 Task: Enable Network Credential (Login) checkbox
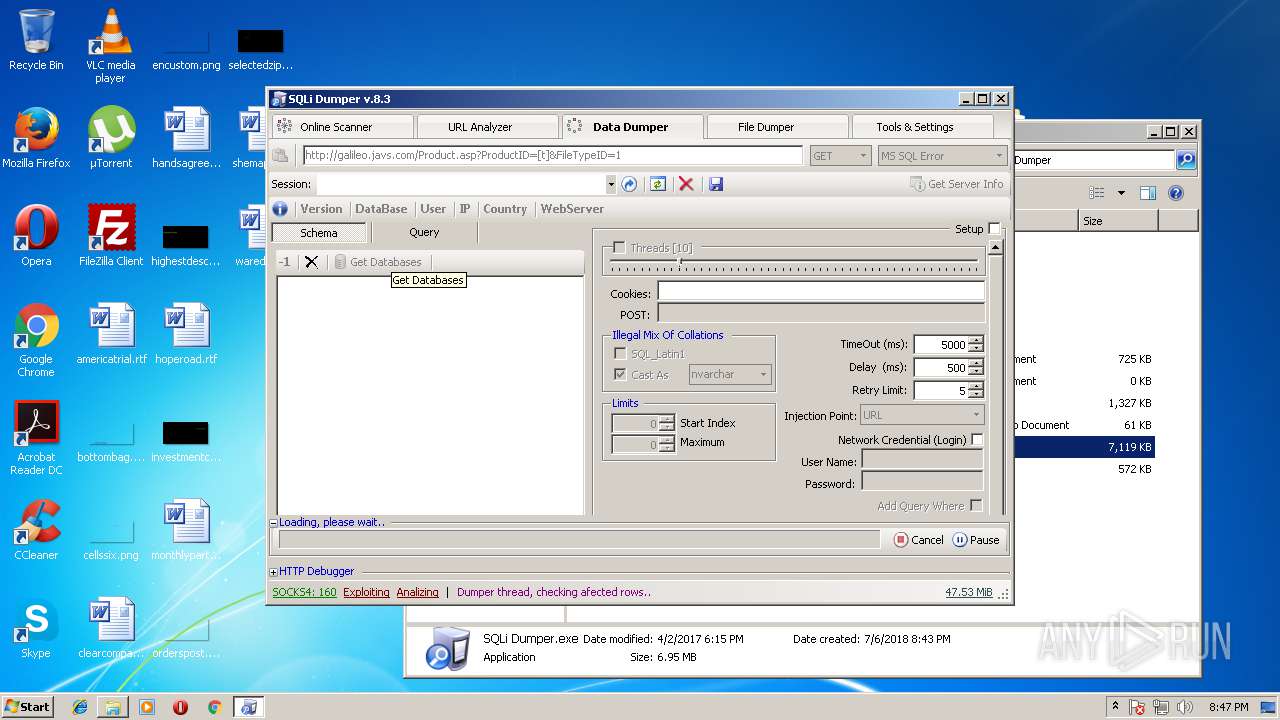977,440
